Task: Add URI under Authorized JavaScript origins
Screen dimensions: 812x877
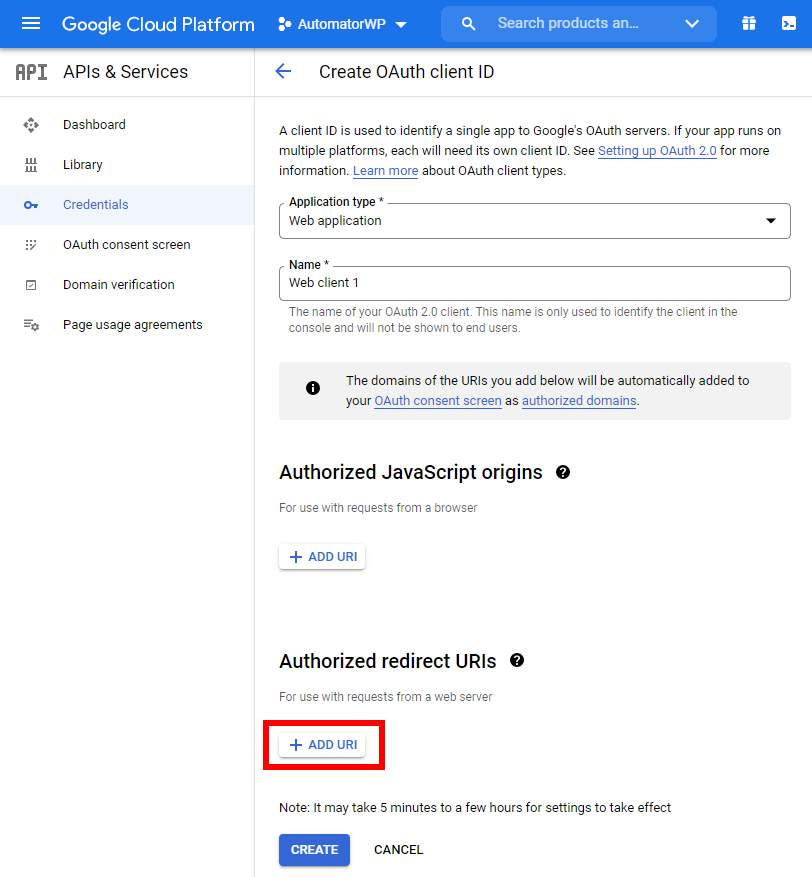Action: pos(322,557)
